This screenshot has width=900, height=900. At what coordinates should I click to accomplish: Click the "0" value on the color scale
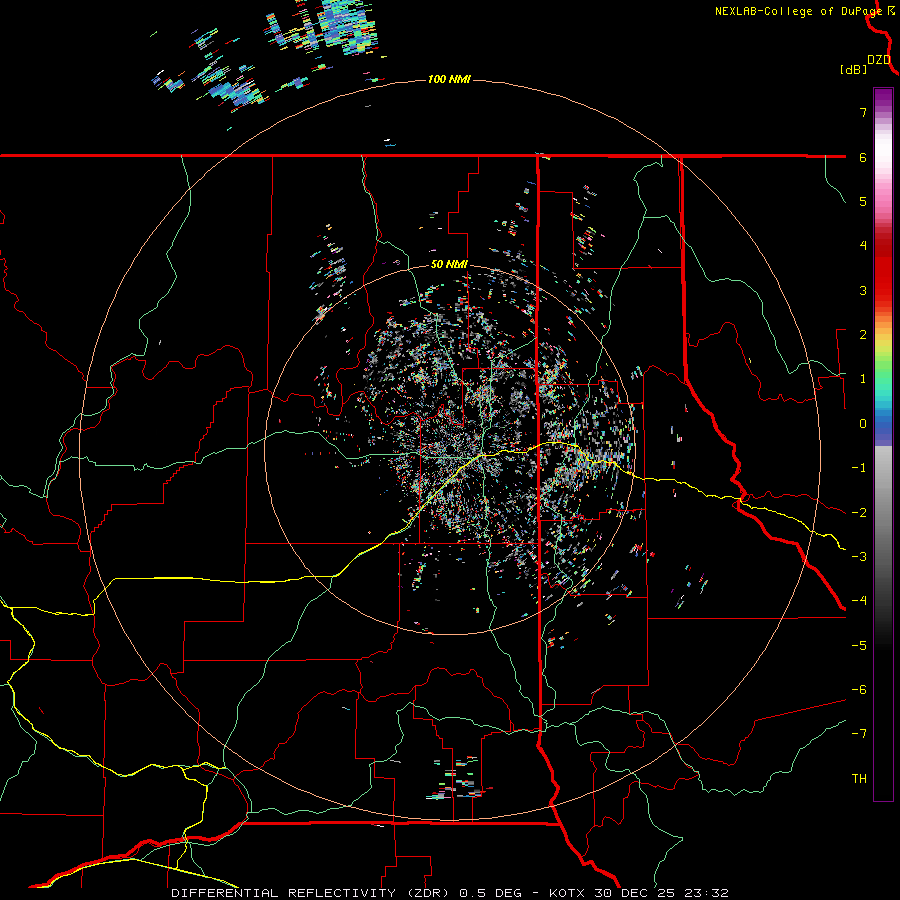863,424
